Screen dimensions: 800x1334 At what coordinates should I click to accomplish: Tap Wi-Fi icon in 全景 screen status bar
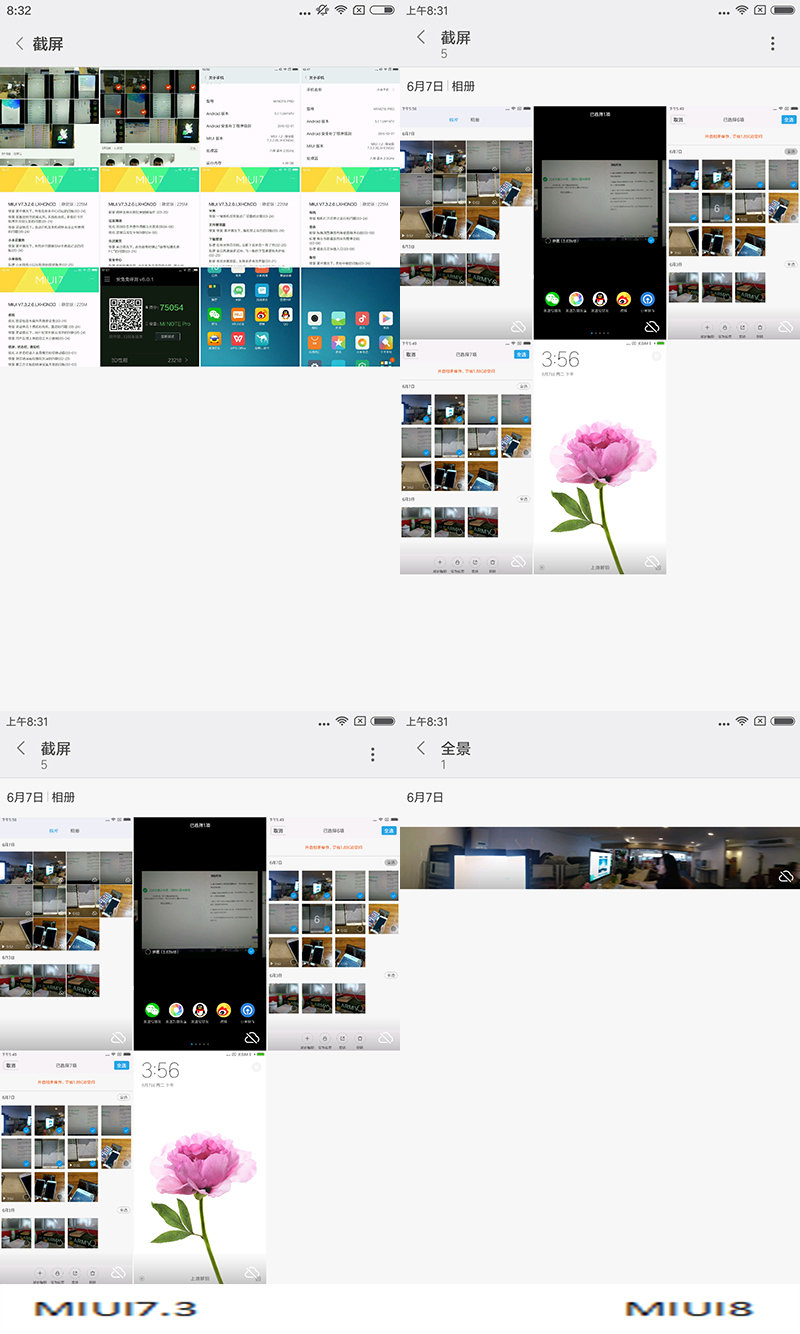742,721
